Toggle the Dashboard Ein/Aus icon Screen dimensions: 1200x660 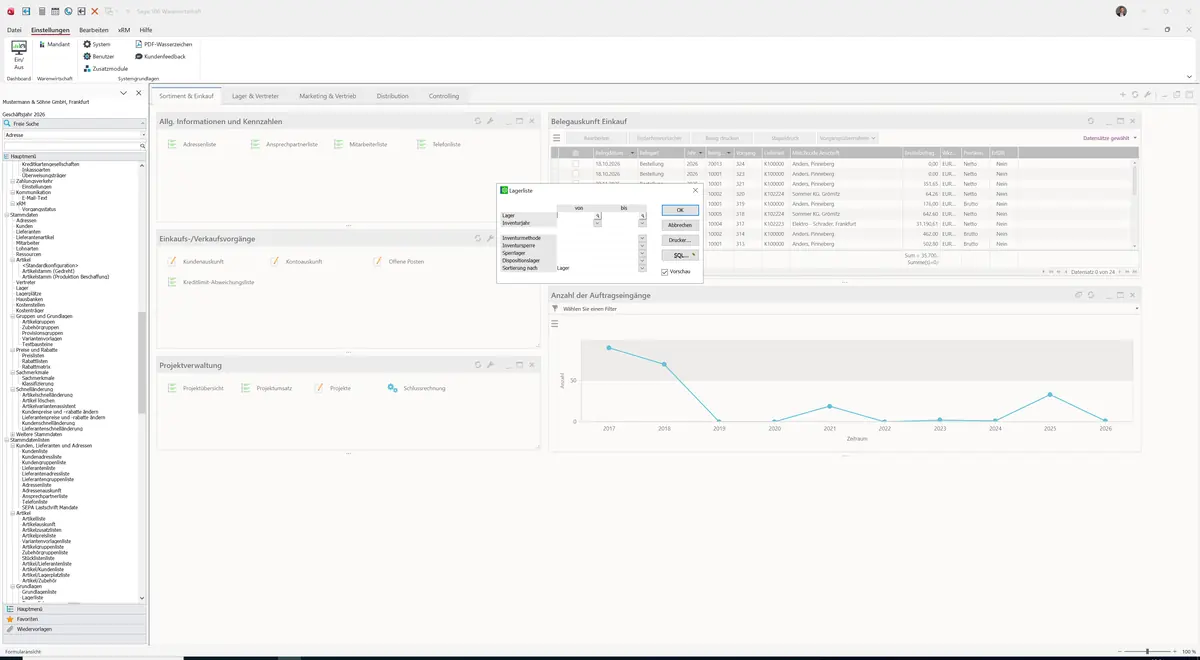pos(18,53)
